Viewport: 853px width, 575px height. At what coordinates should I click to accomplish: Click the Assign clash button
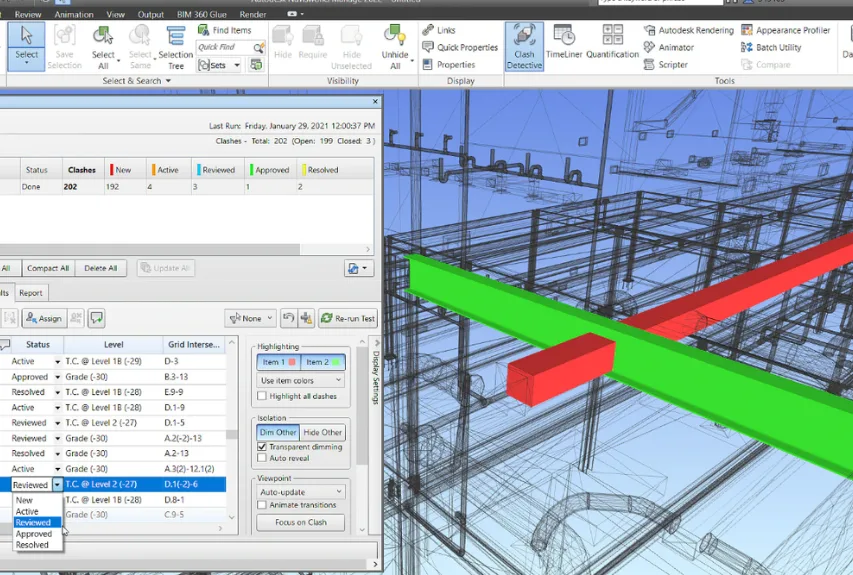coord(44,318)
